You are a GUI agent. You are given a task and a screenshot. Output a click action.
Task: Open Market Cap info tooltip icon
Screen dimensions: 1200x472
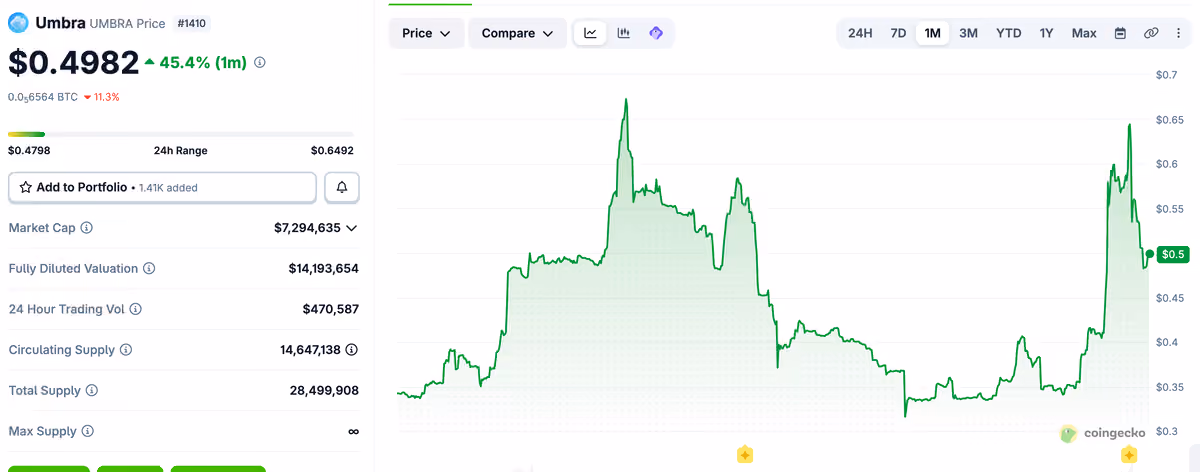click(x=86, y=228)
